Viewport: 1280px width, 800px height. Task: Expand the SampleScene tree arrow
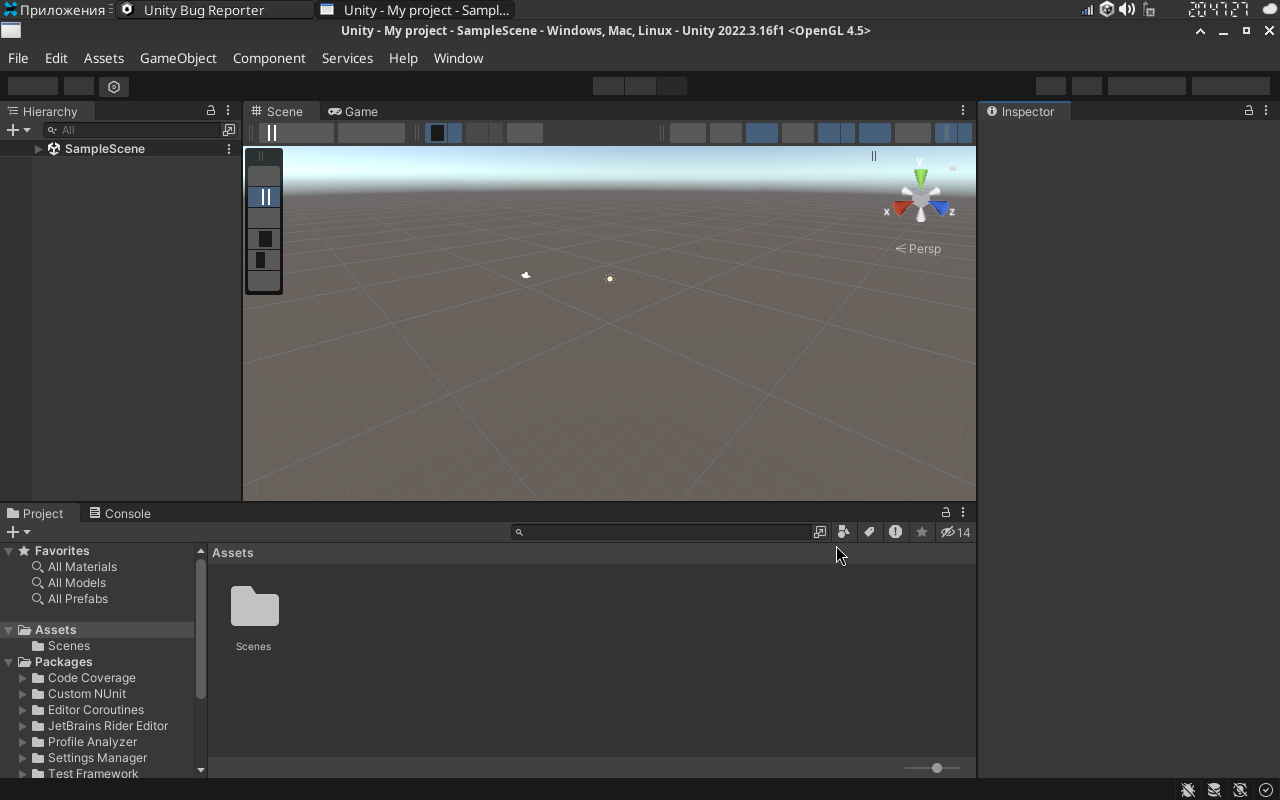[38, 149]
